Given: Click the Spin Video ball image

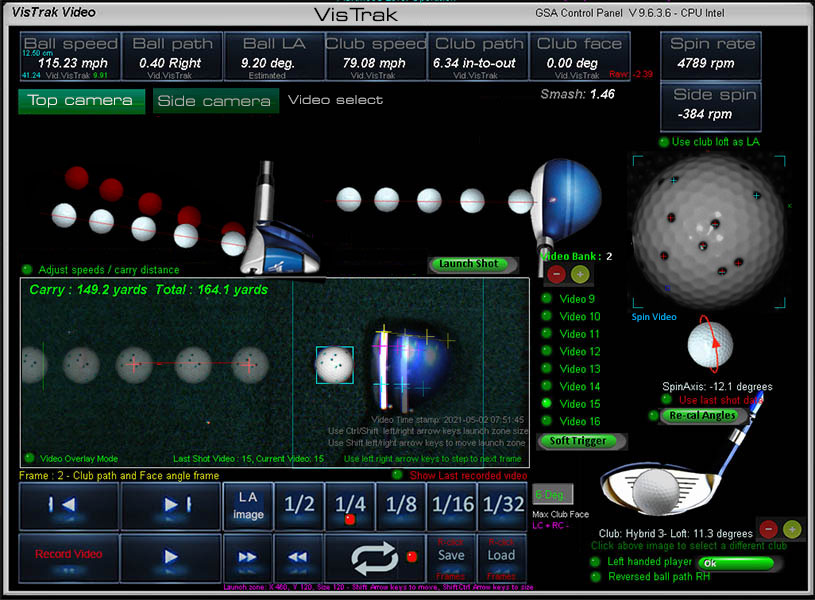Looking at the screenshot, I should [709, 231].
